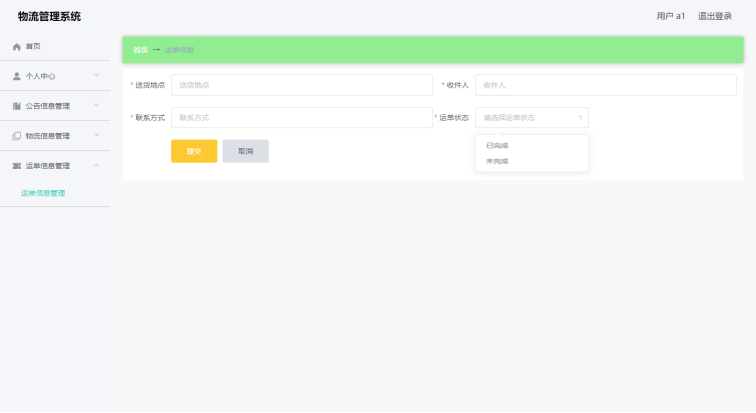Click the 用户 a1 label
The height and width of the screenshot is (413, 756).
[x=671, y=16]
